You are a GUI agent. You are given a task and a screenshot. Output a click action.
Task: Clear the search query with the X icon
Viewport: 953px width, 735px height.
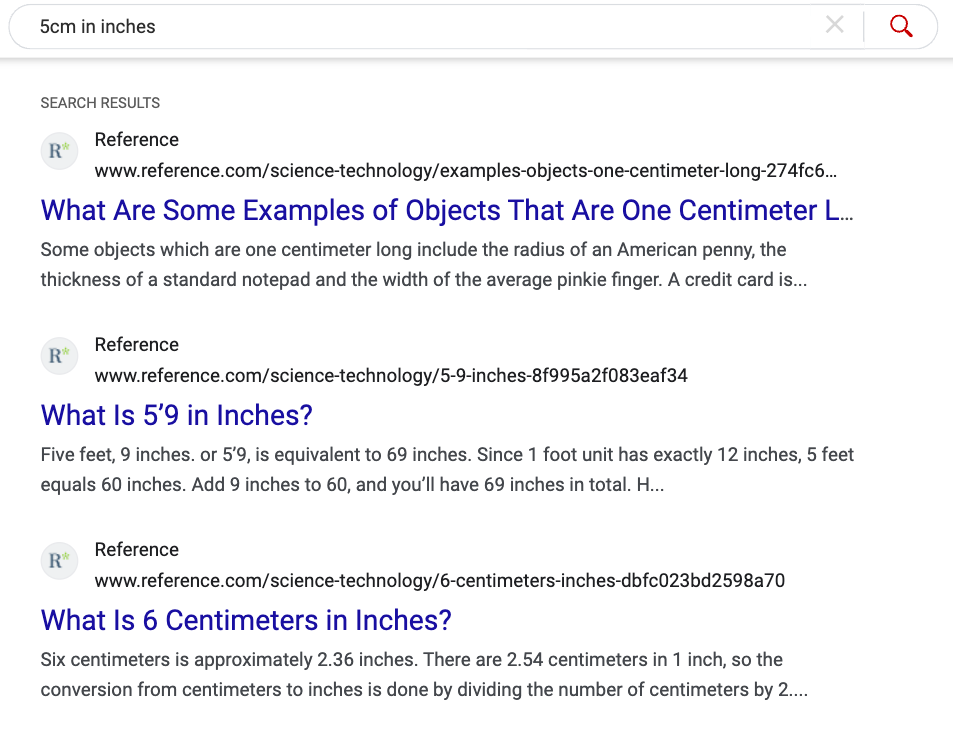pos(834,26)
